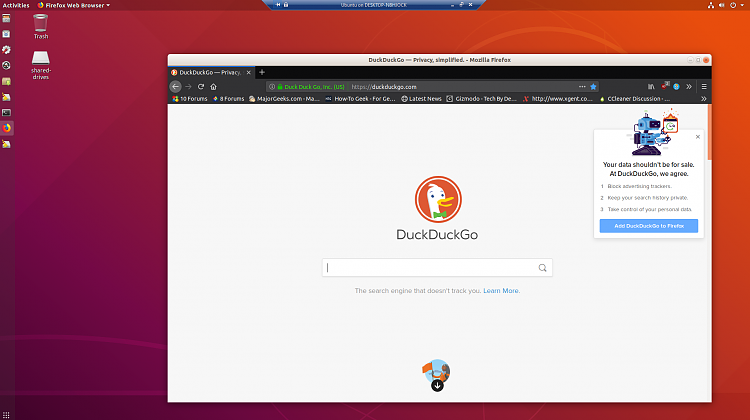Show site information via the info icon
Viewport: 750px width, 420px height.
(272, 87)
